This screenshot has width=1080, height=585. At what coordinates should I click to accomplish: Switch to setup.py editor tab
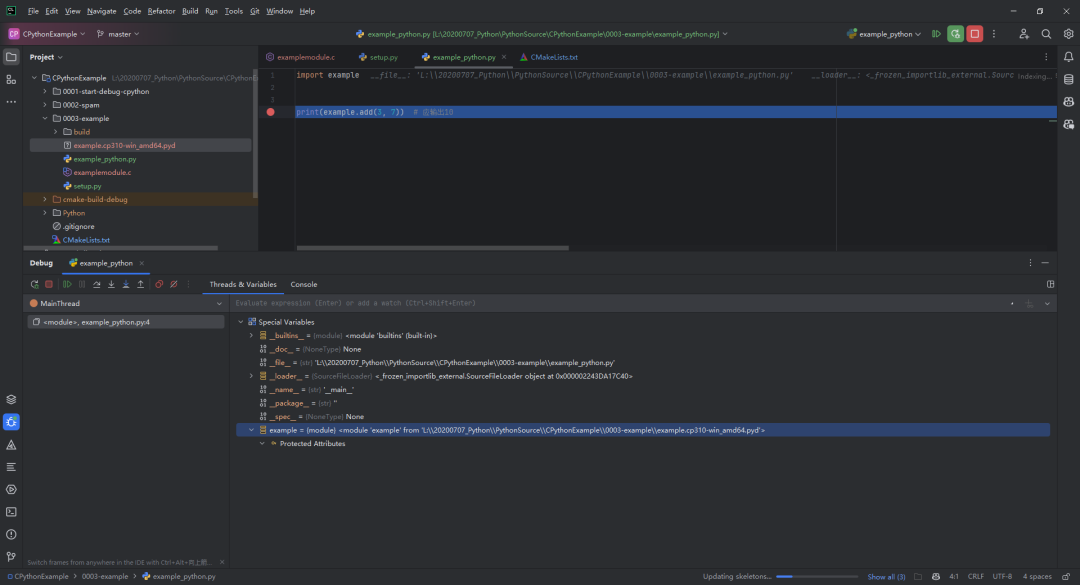[x=378, y=57]
